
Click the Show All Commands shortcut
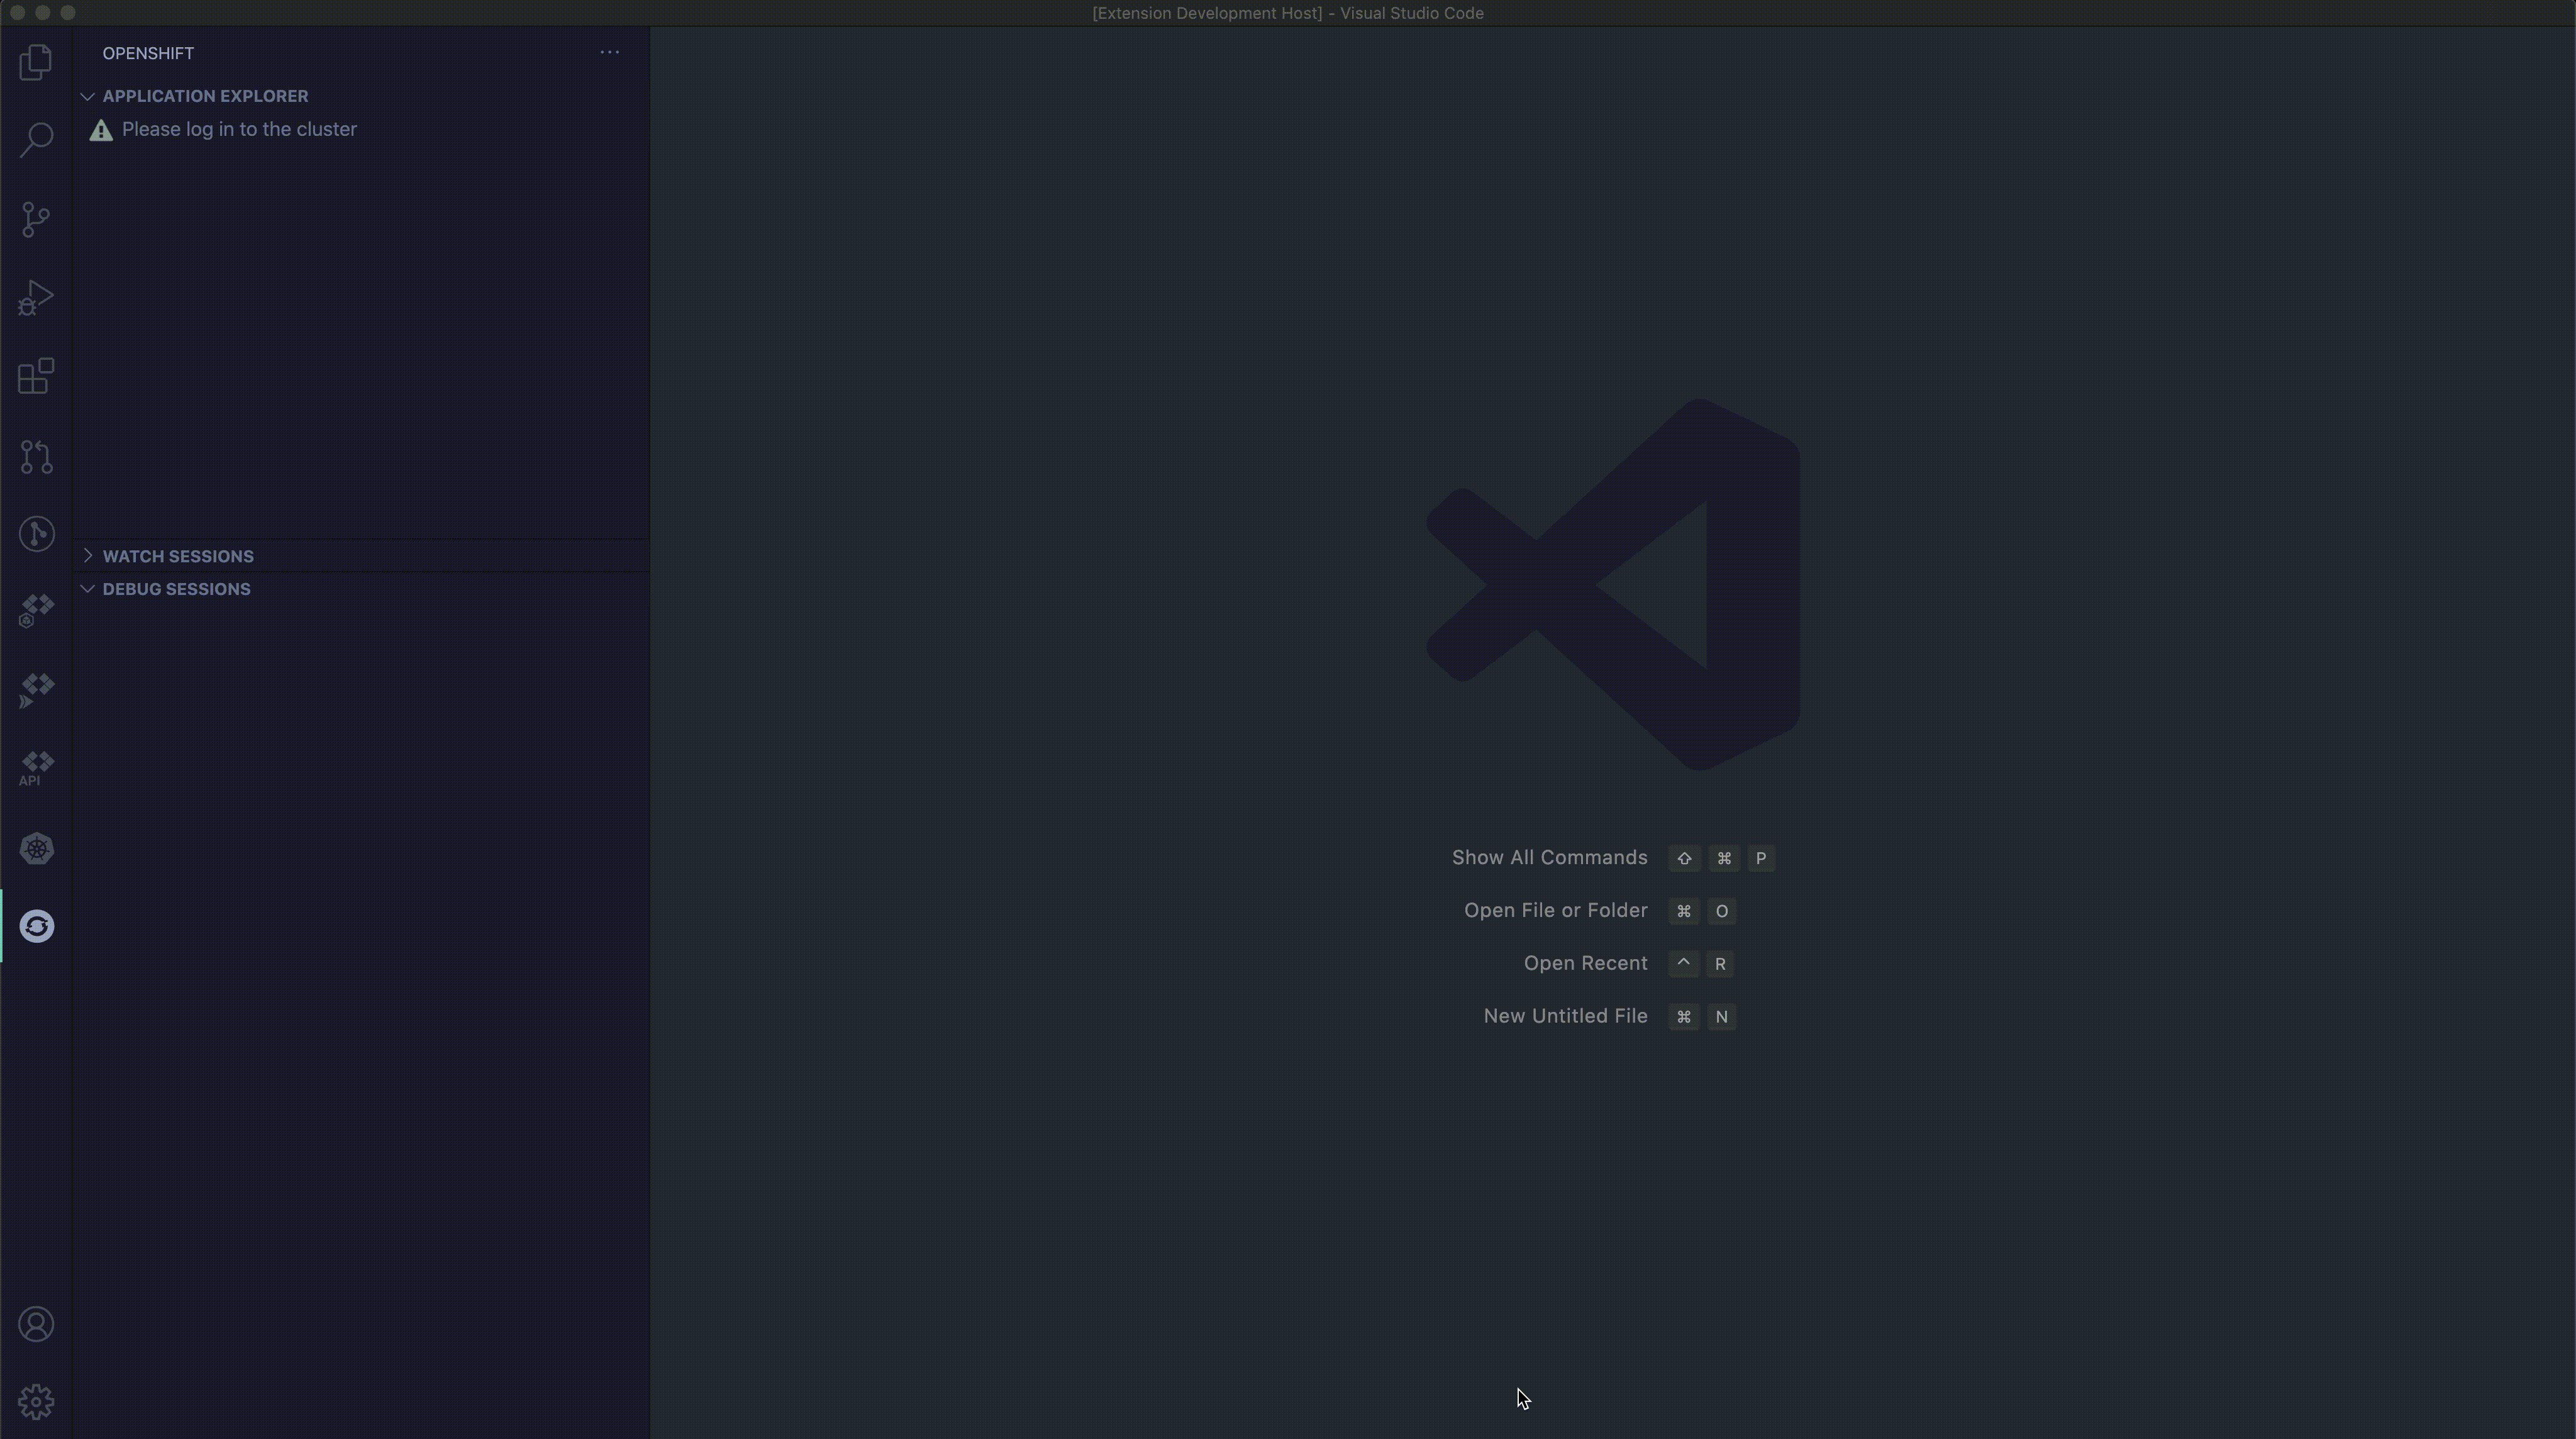coord(1548,858)
